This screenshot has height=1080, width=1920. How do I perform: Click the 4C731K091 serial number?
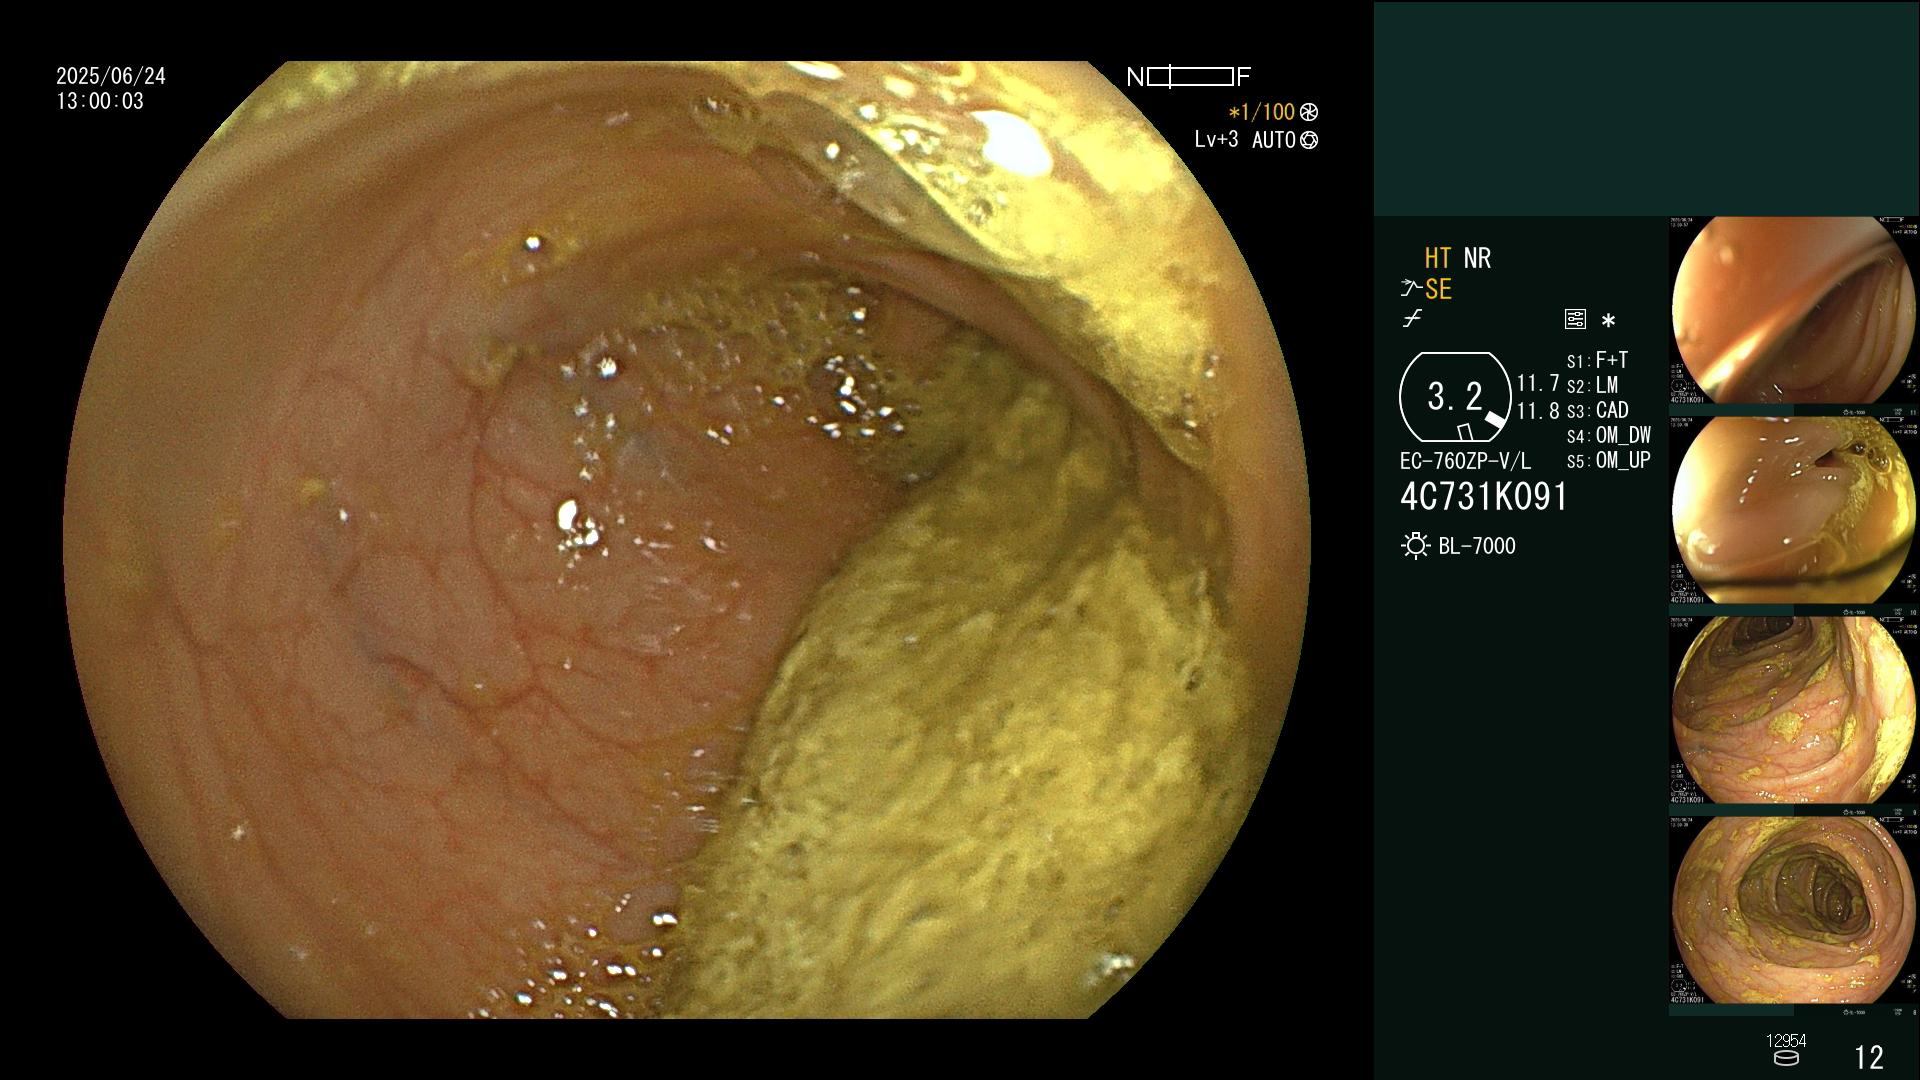point(1484,497)
